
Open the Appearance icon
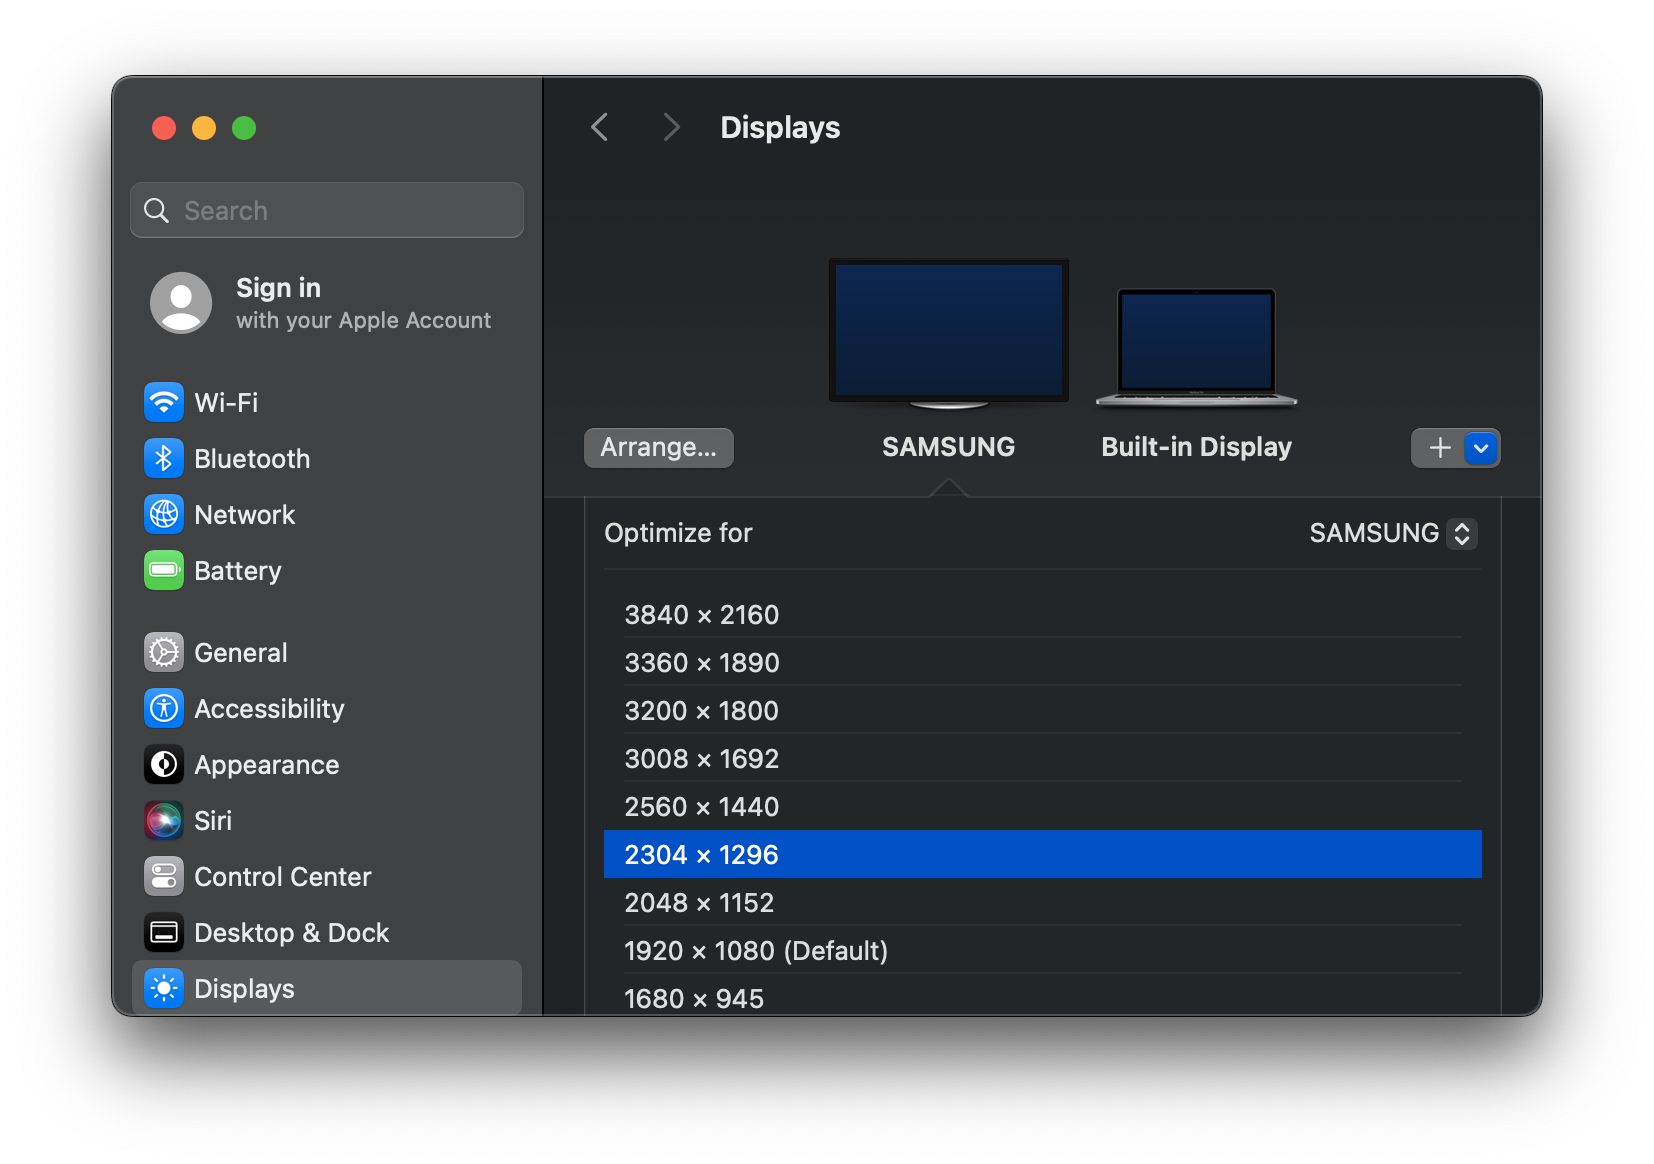(x=164, y=764)
